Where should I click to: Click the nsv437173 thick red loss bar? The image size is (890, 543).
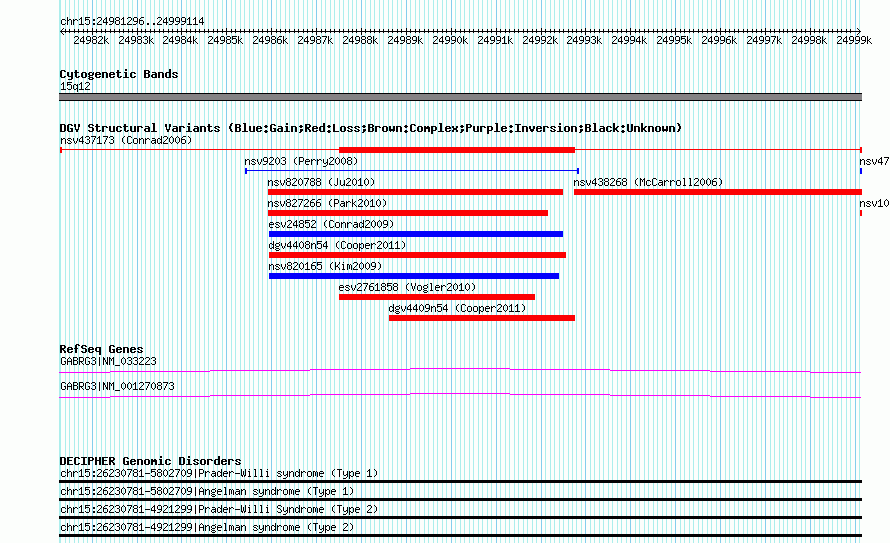(457, 150)
